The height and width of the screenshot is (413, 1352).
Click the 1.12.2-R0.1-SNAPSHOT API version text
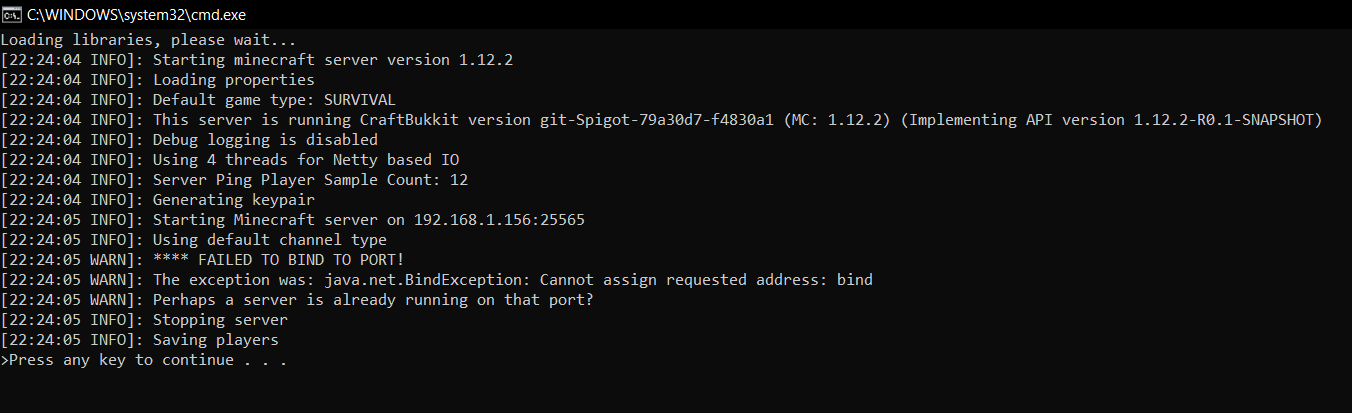click(1228, 120)
